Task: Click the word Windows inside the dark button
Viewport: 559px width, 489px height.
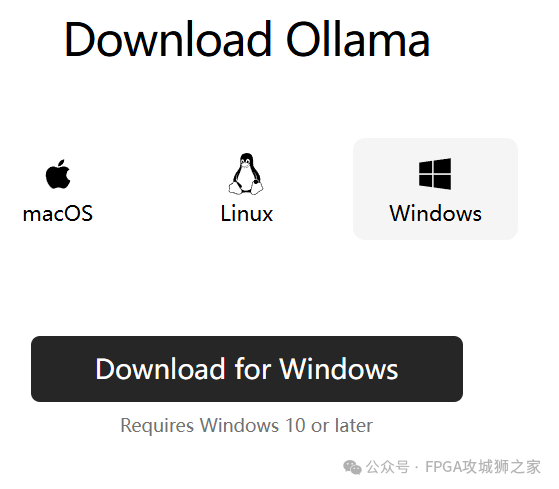Action: pos(339,369)
